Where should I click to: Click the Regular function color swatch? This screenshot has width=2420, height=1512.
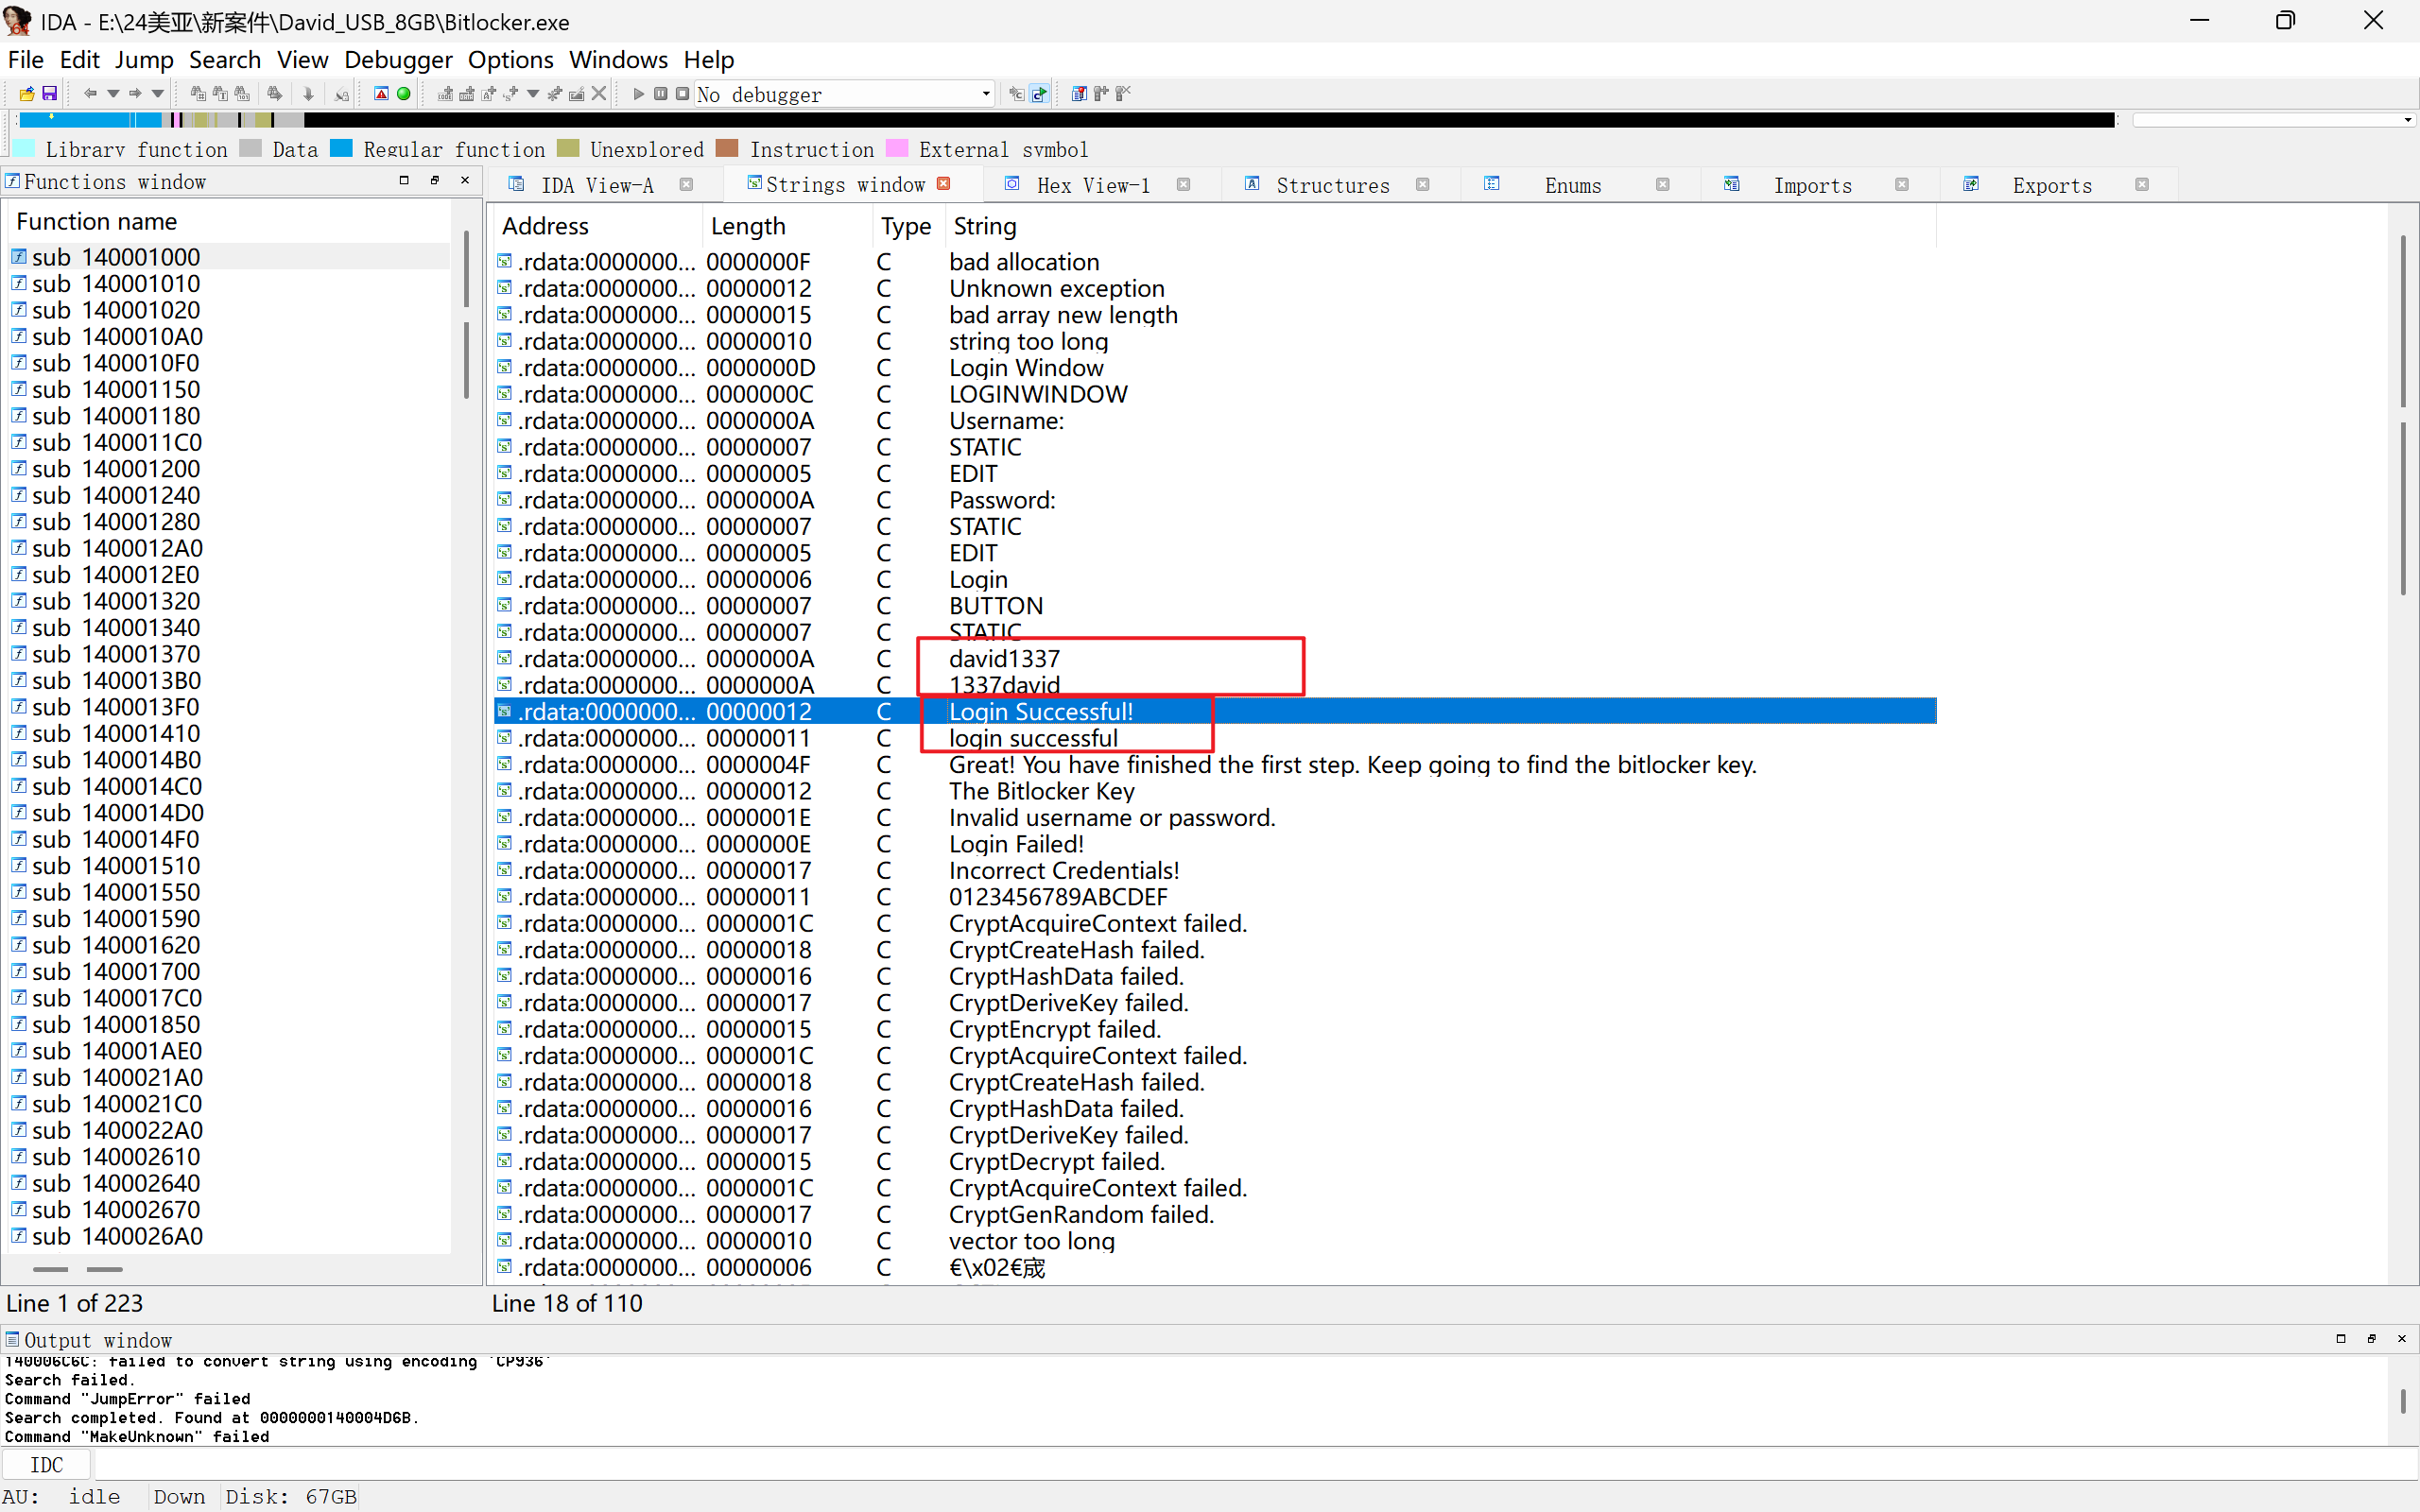coord(342,149)
